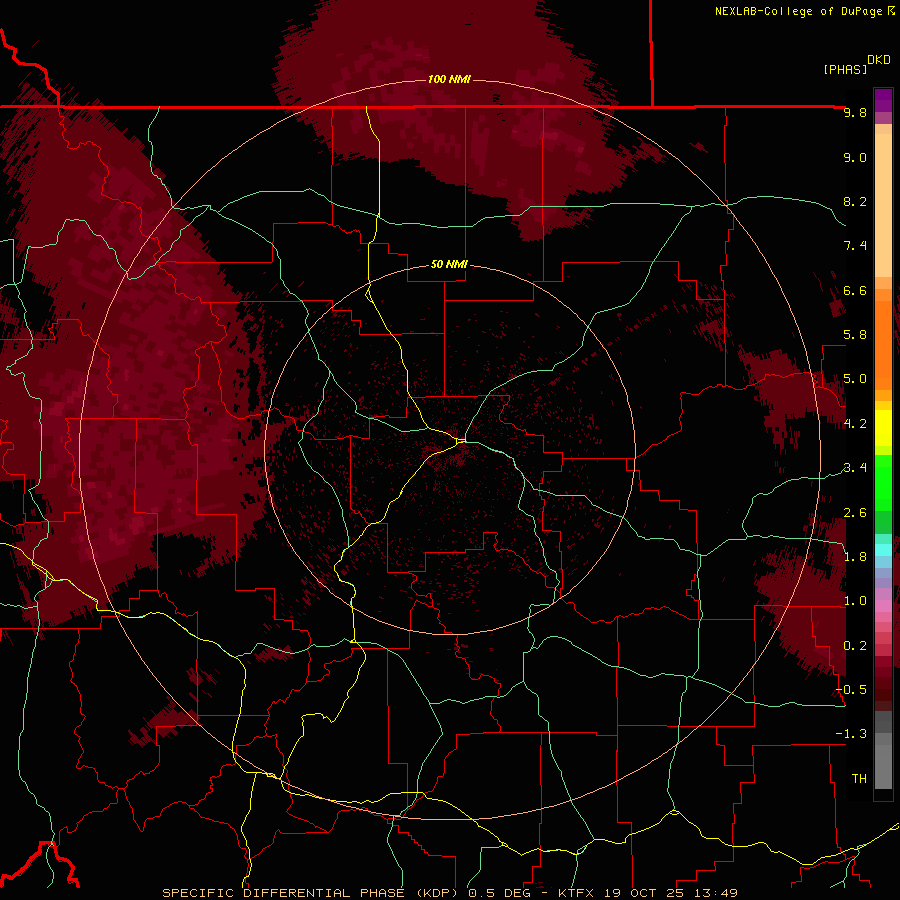Click the 0.5 DEG elevation text
Image resolution: width=900 pixels, height=900 pixels.
coord(499,893)
